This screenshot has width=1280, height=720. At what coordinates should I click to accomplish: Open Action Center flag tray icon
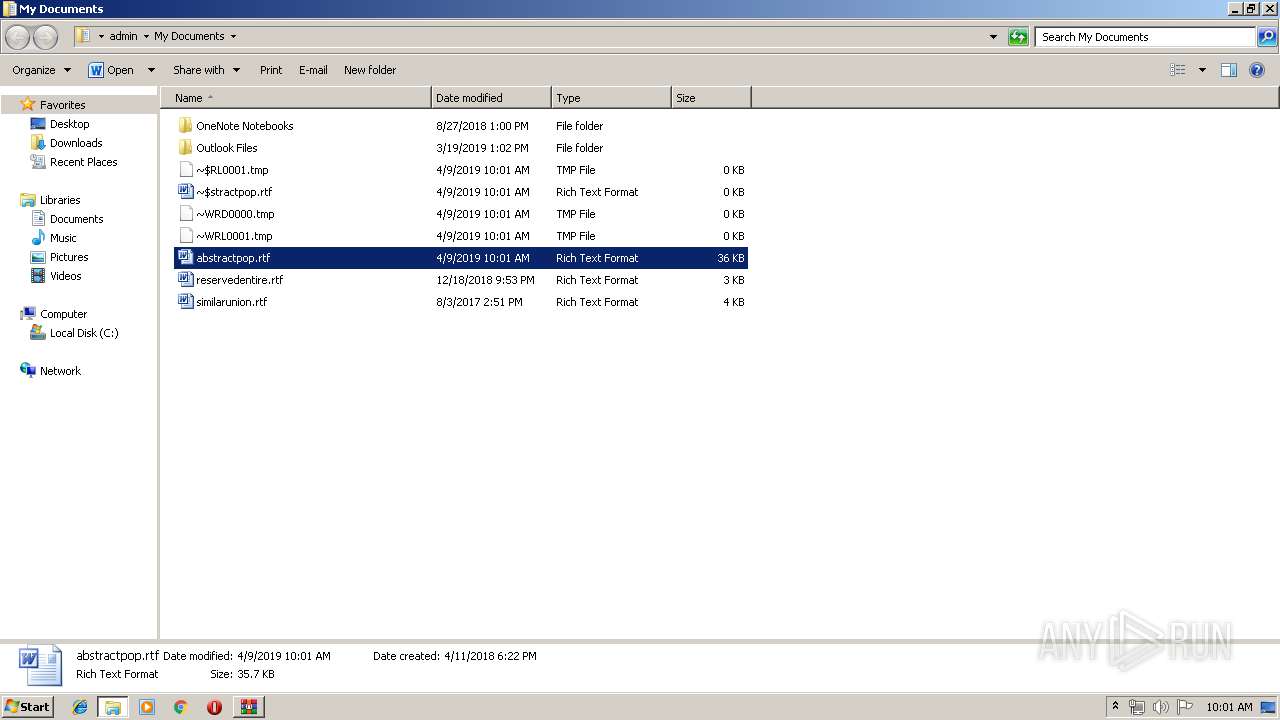click(1184, 707)
